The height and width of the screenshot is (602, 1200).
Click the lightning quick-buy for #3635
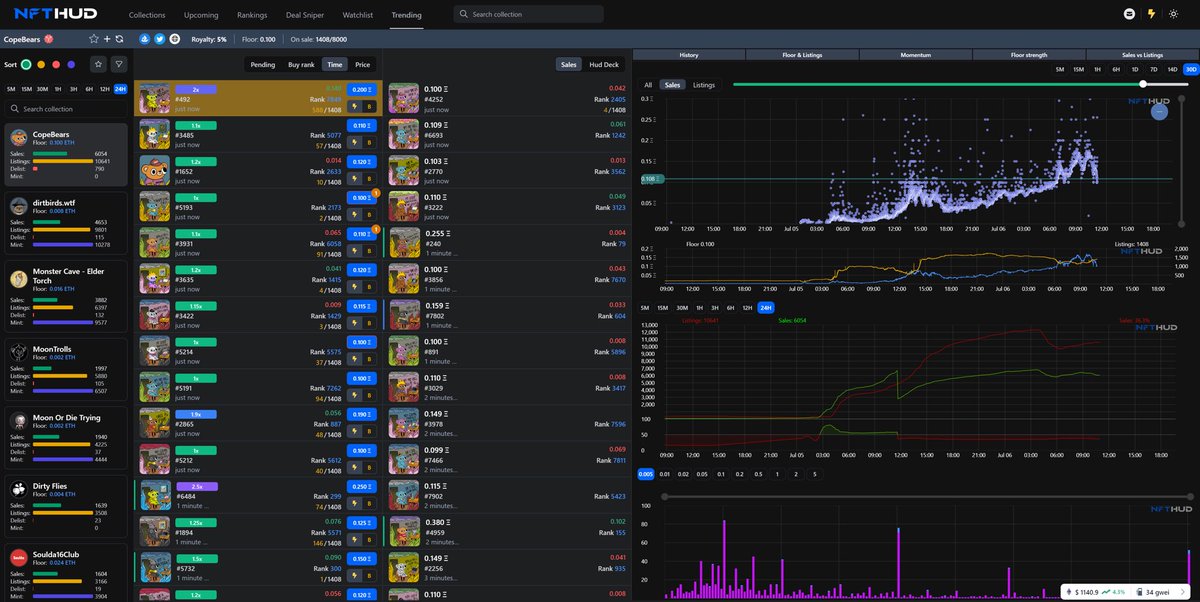pyautogui.click(x=354, y=286)
